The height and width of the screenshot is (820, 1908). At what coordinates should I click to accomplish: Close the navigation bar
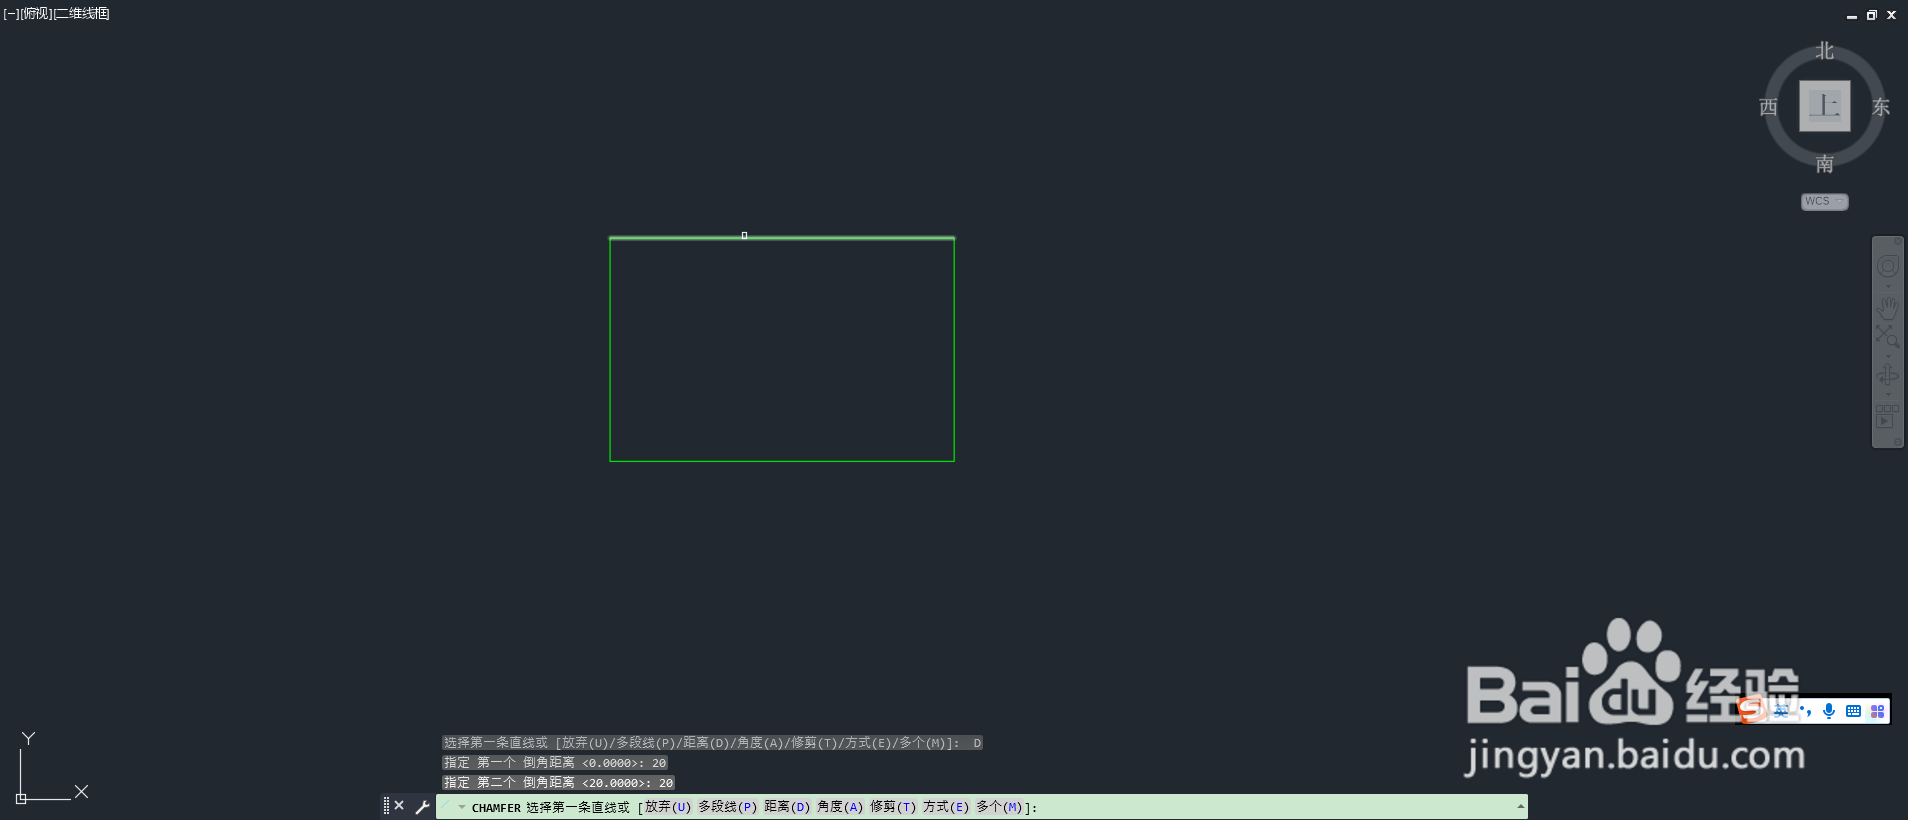click(1897, 241)
